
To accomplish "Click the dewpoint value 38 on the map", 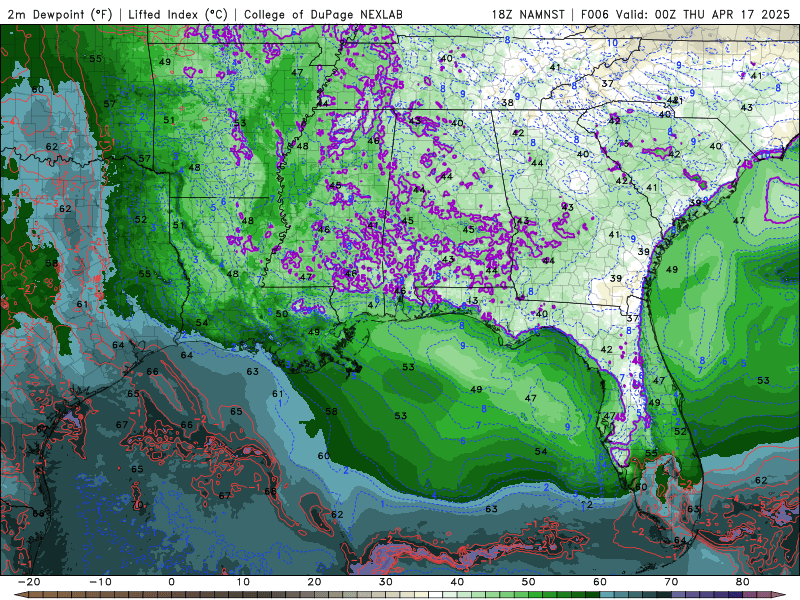I will pos(507,103).
